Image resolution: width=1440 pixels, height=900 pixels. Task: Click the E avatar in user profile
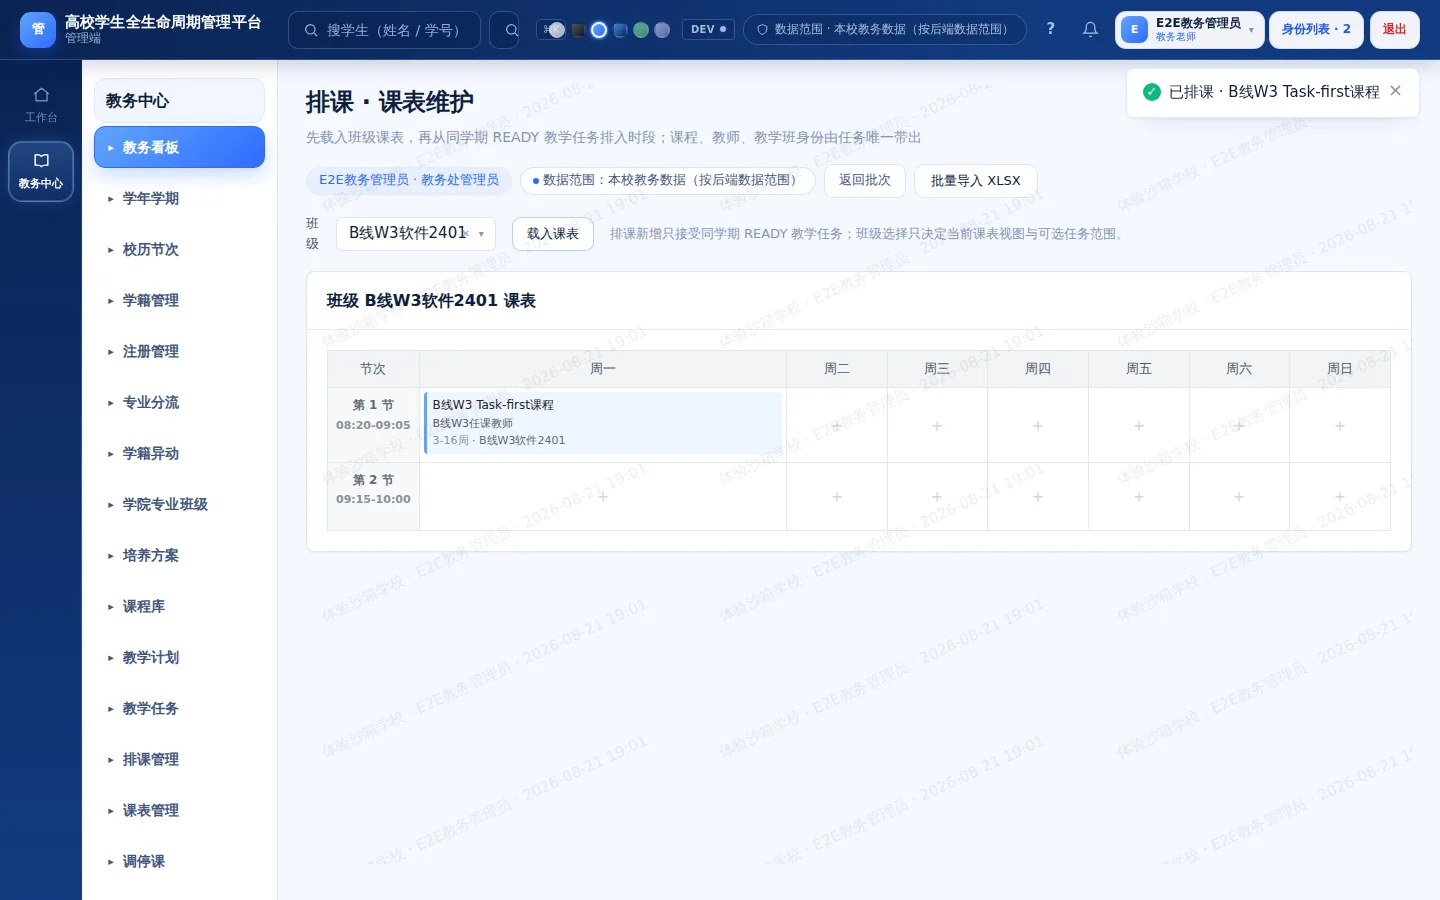(1134, 30)
